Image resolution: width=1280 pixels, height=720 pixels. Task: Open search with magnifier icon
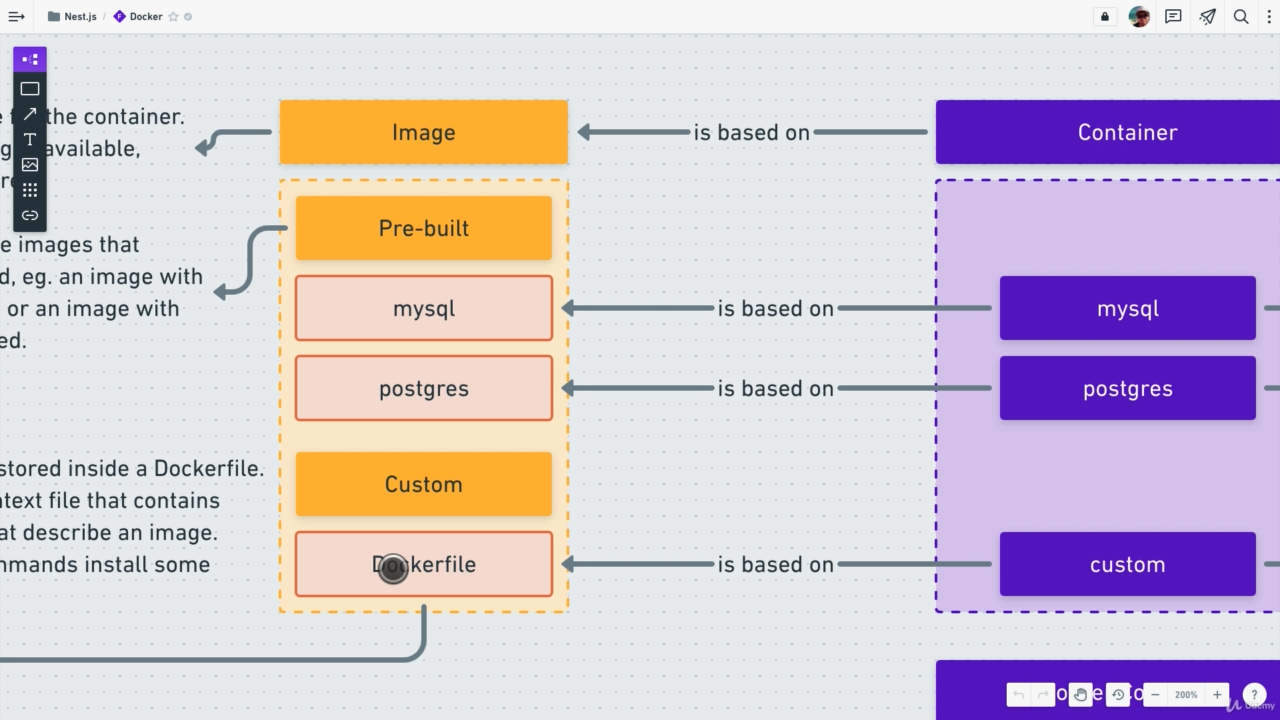(1241, 17)
